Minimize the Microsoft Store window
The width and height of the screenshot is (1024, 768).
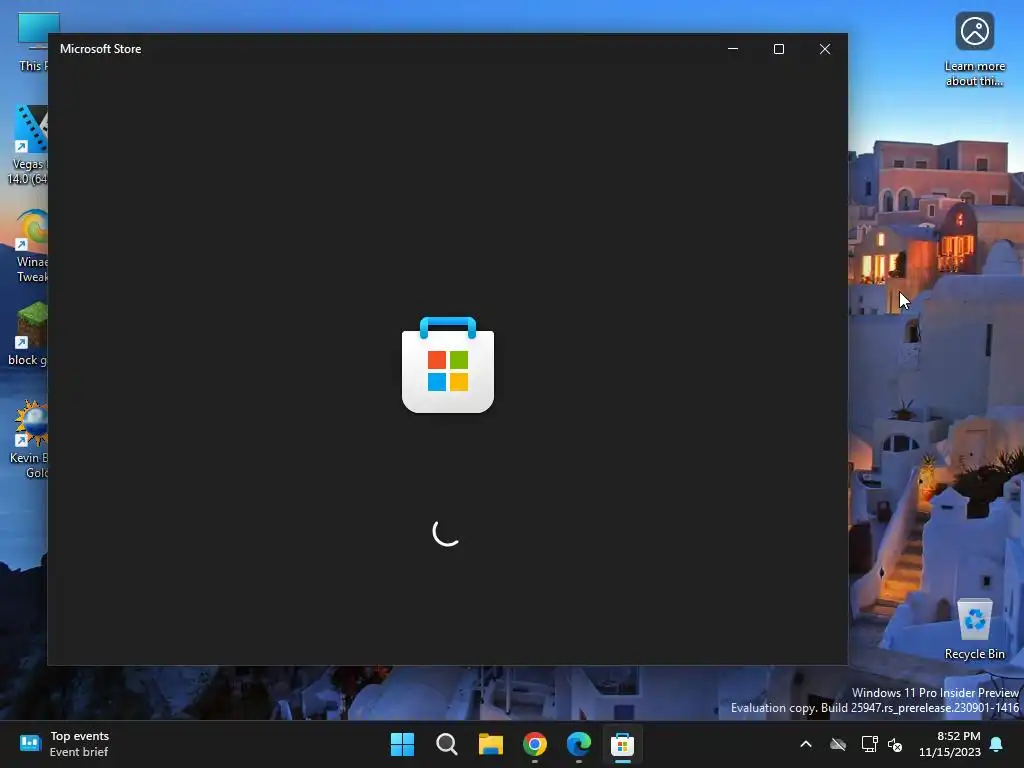[733, 49]
